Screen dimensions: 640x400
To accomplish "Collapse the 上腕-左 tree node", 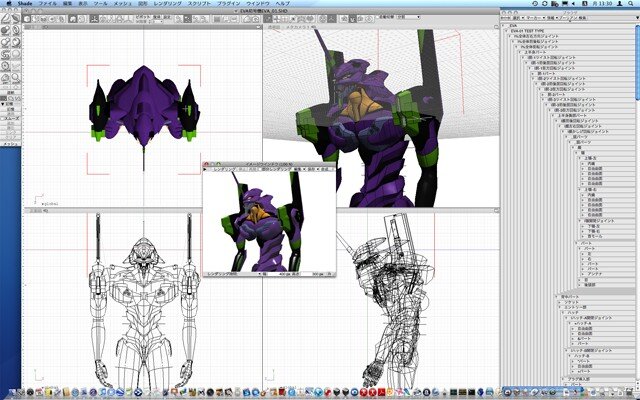I will [581, 158].
